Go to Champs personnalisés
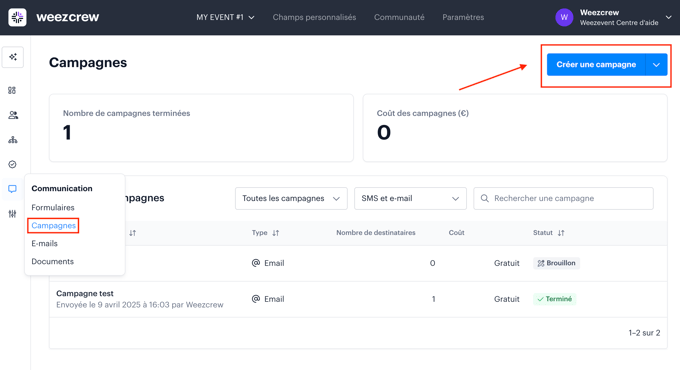 (x=314, y=17)
